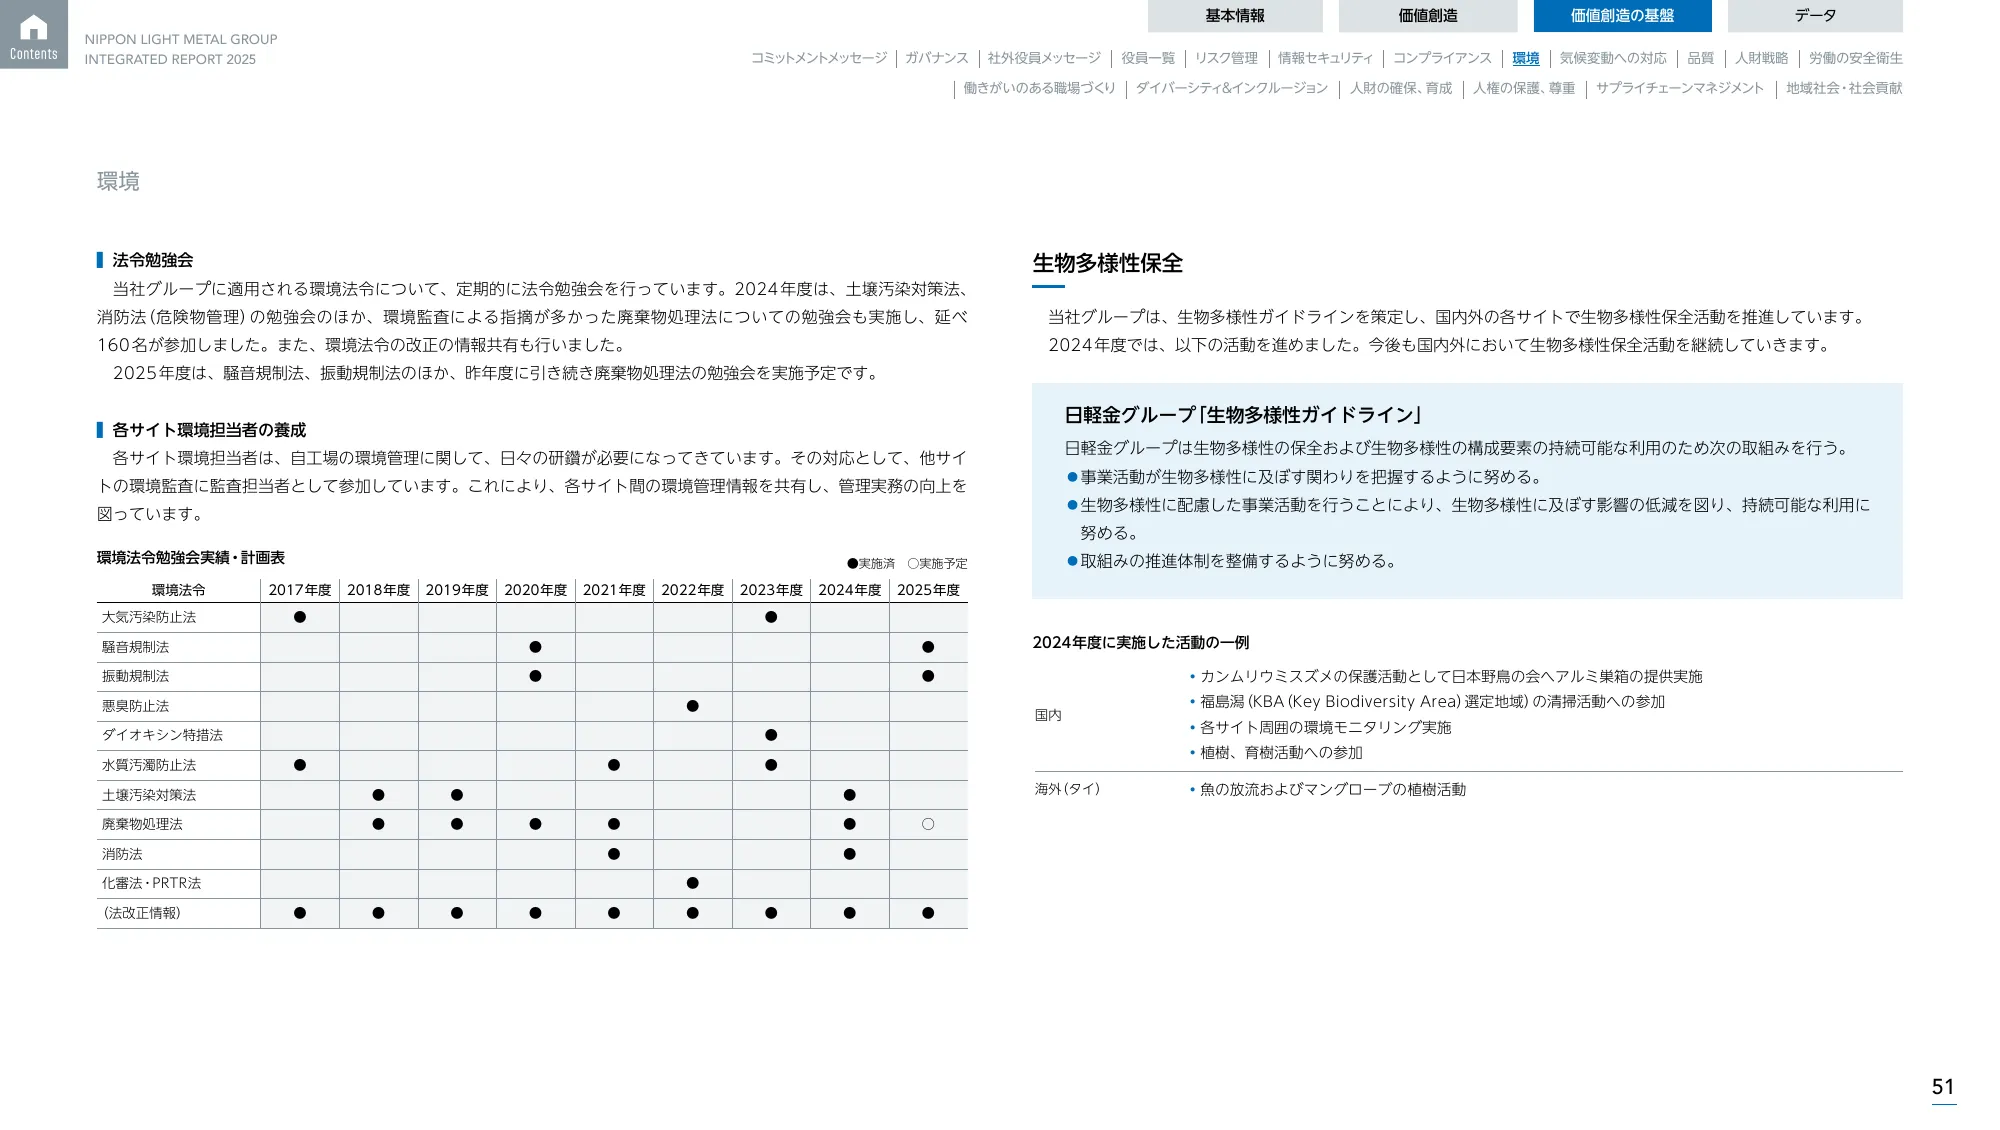Navigate to サプライチェーンマネジメント
The image size is (2000, 1130).
pos(1681,88)
